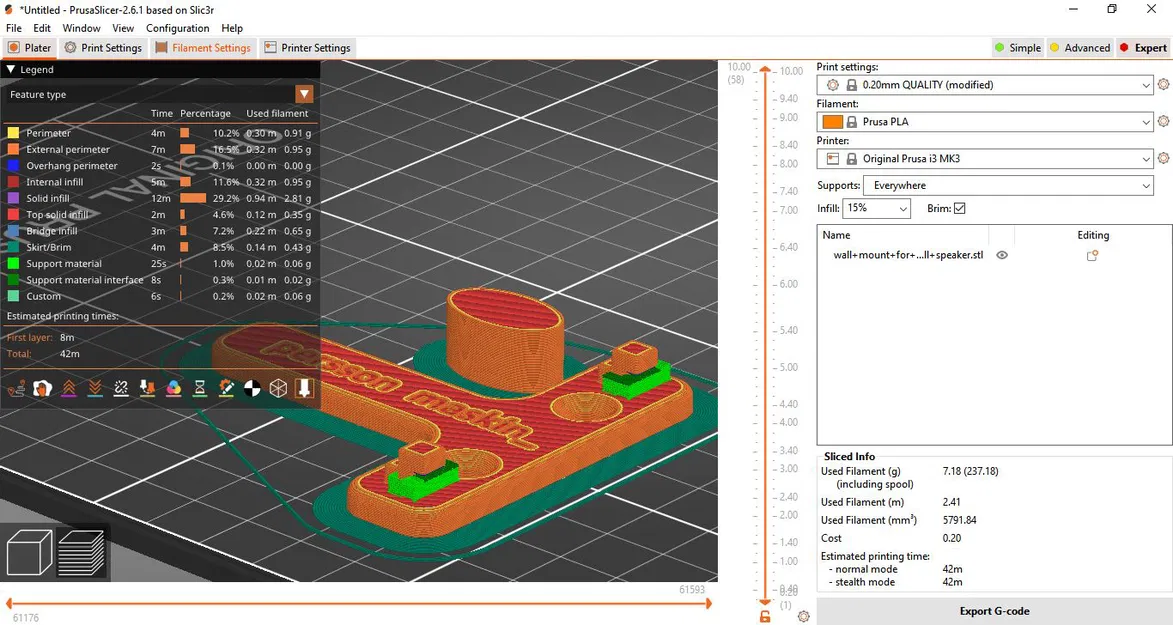Open print settings gear next to 0.20mm QUALITY
Screen dimensions: 1173x625
(1163, 85)
